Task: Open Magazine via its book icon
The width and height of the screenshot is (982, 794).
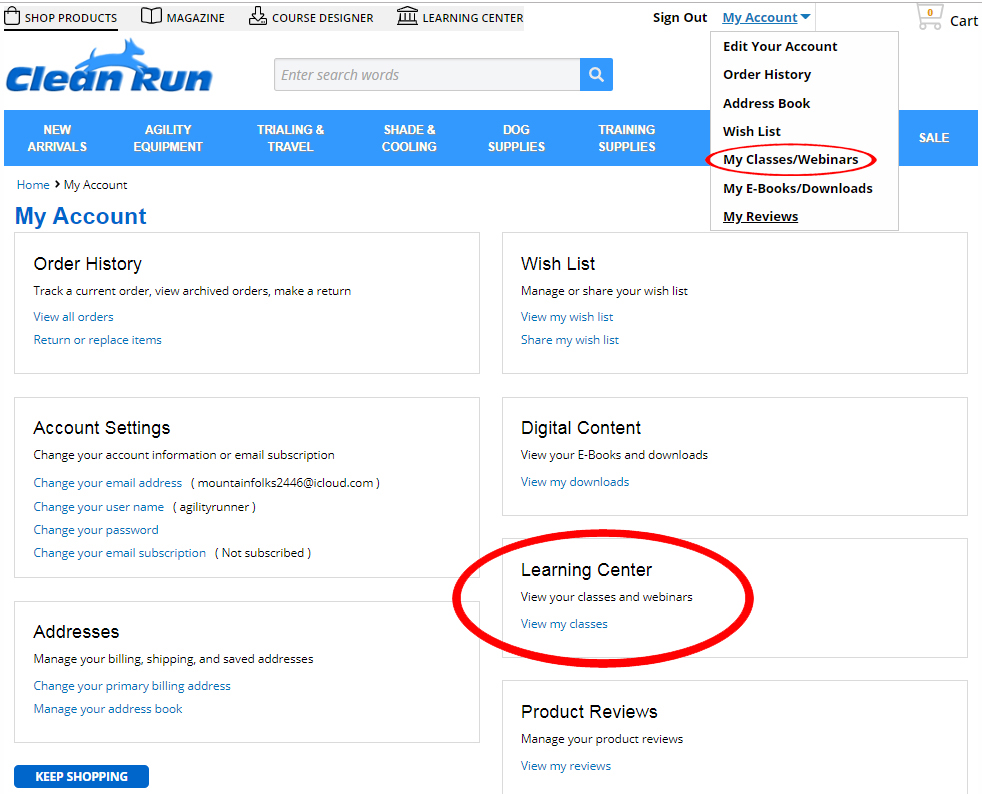Action: [x=151, y=17]
